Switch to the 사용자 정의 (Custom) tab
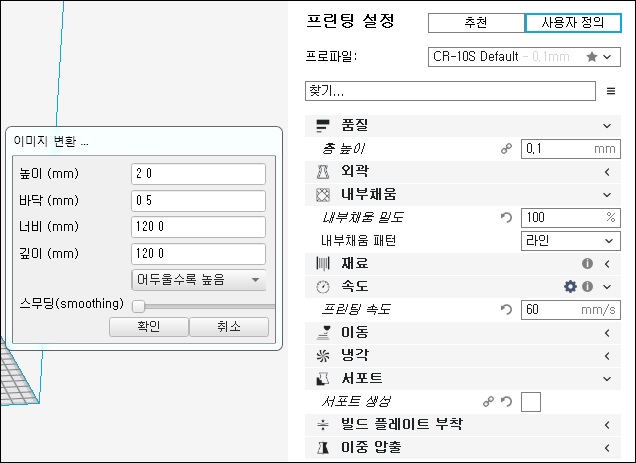Image resolution: width=636 pixels, height=463 pixels. pyautogui.click(x=573, y=23)
